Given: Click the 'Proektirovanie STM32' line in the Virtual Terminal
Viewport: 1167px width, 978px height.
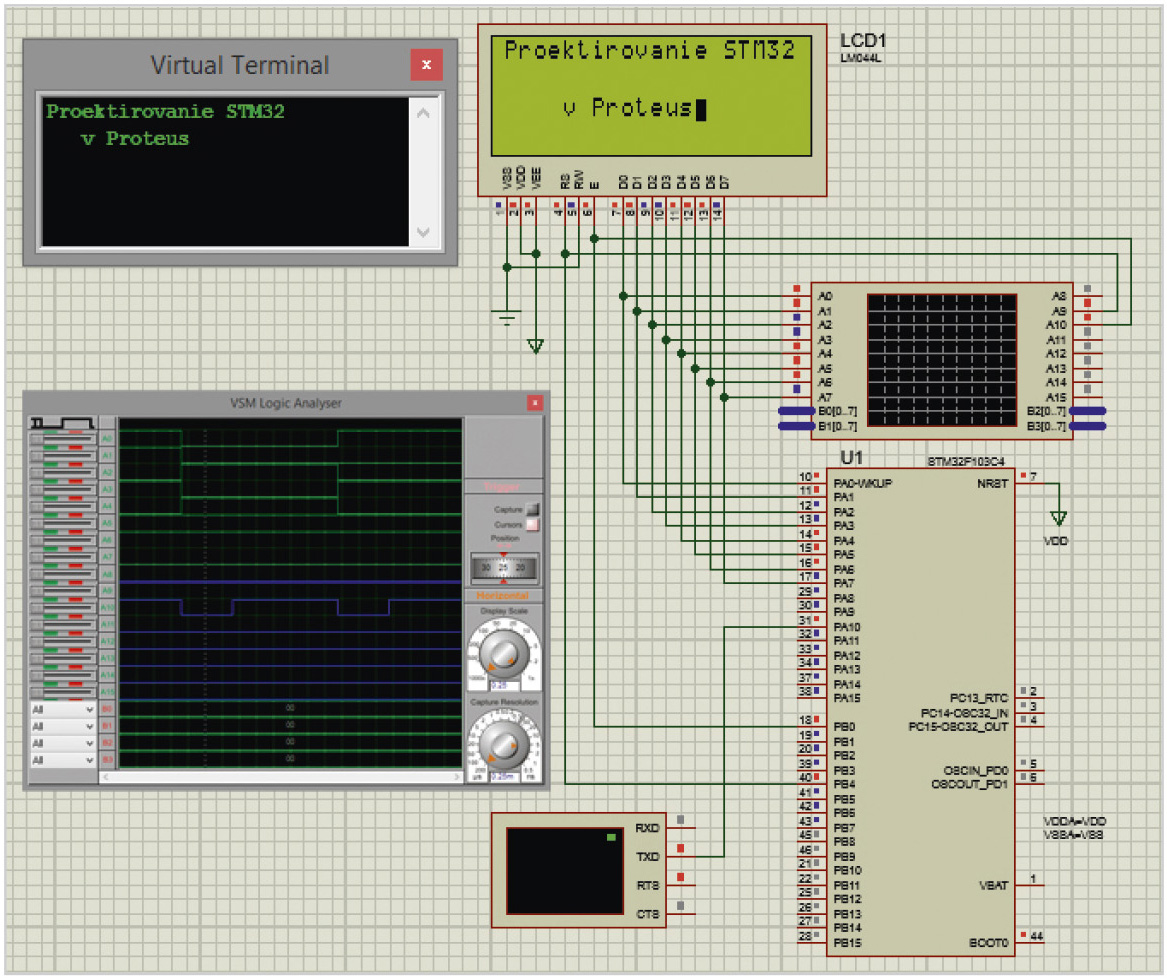Looking at the screenshot, I should click(x=165, y=112).
